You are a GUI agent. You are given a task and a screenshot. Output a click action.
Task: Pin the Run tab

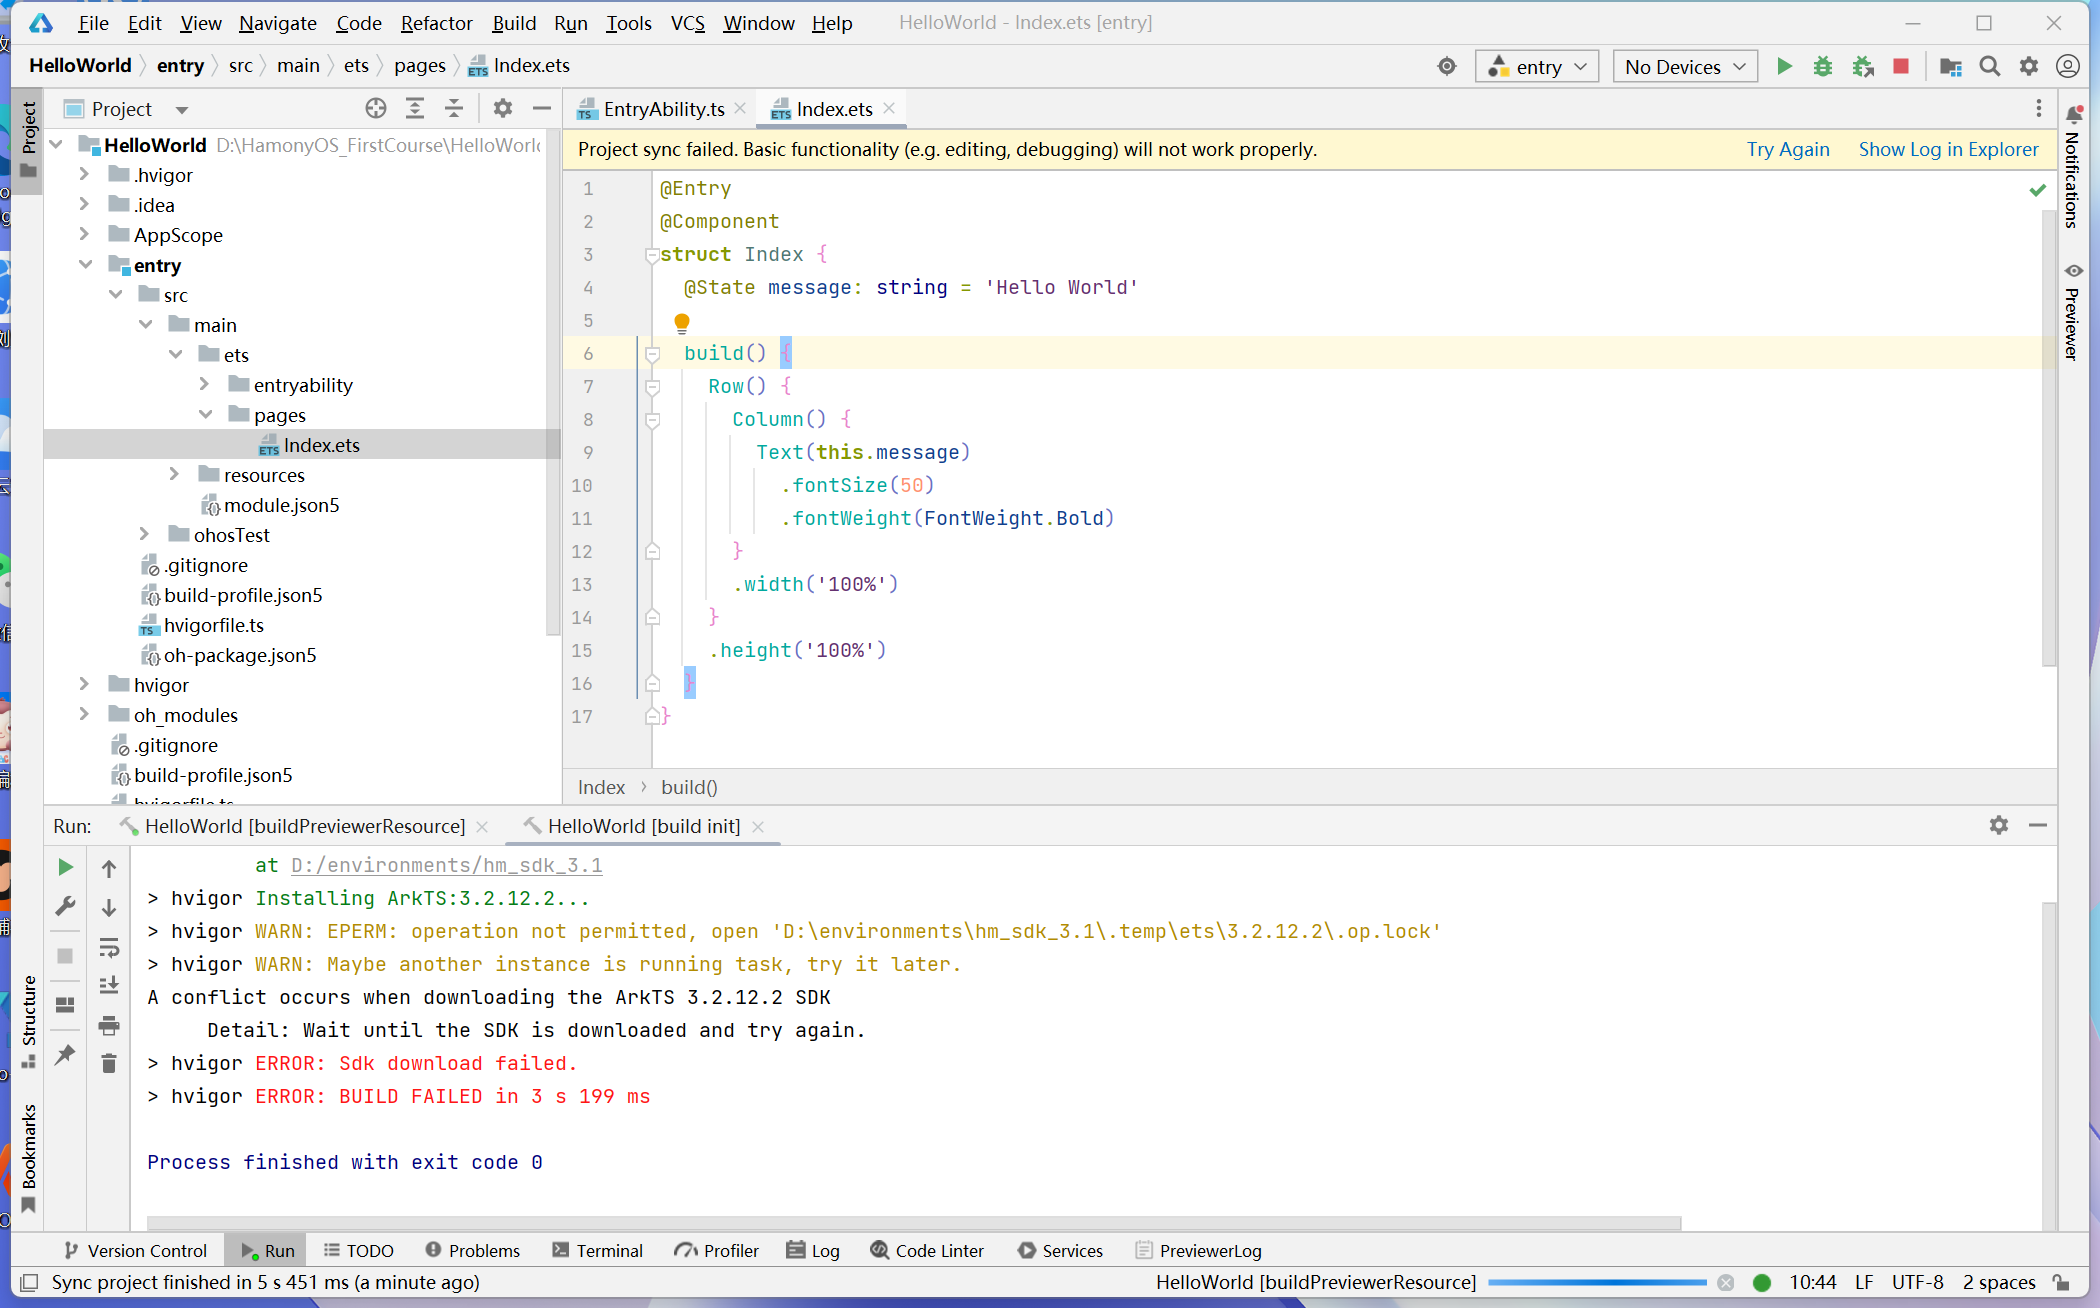65,1055
